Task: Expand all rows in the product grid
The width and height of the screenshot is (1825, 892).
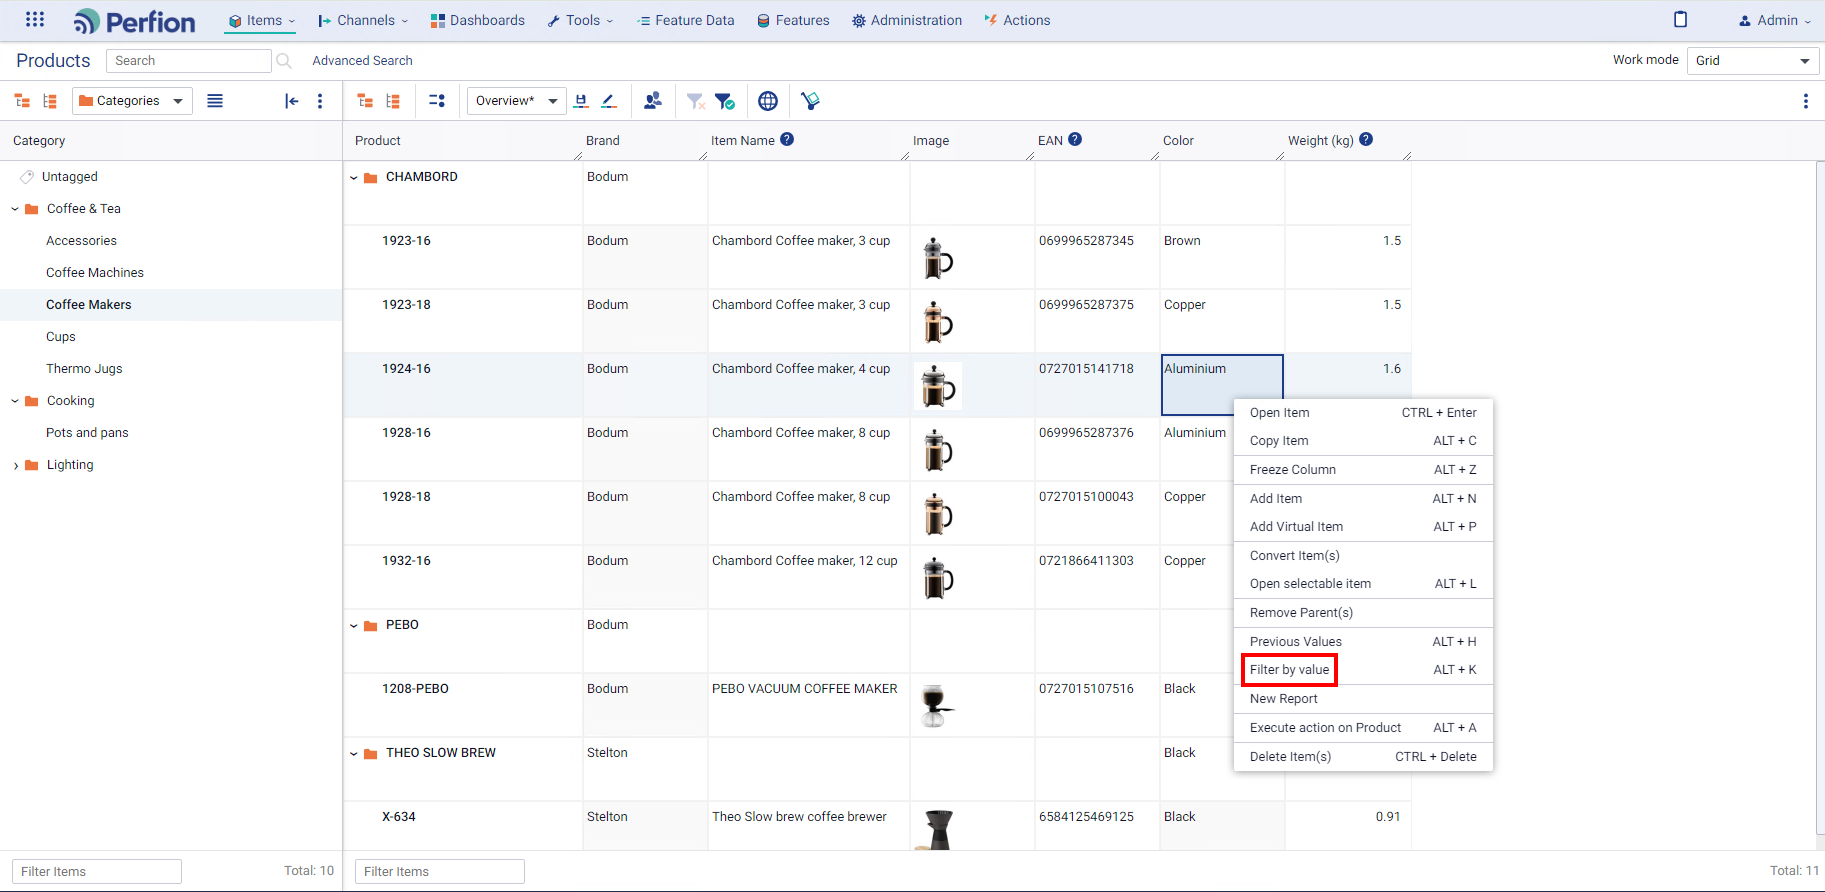Action: click(365, 101)
